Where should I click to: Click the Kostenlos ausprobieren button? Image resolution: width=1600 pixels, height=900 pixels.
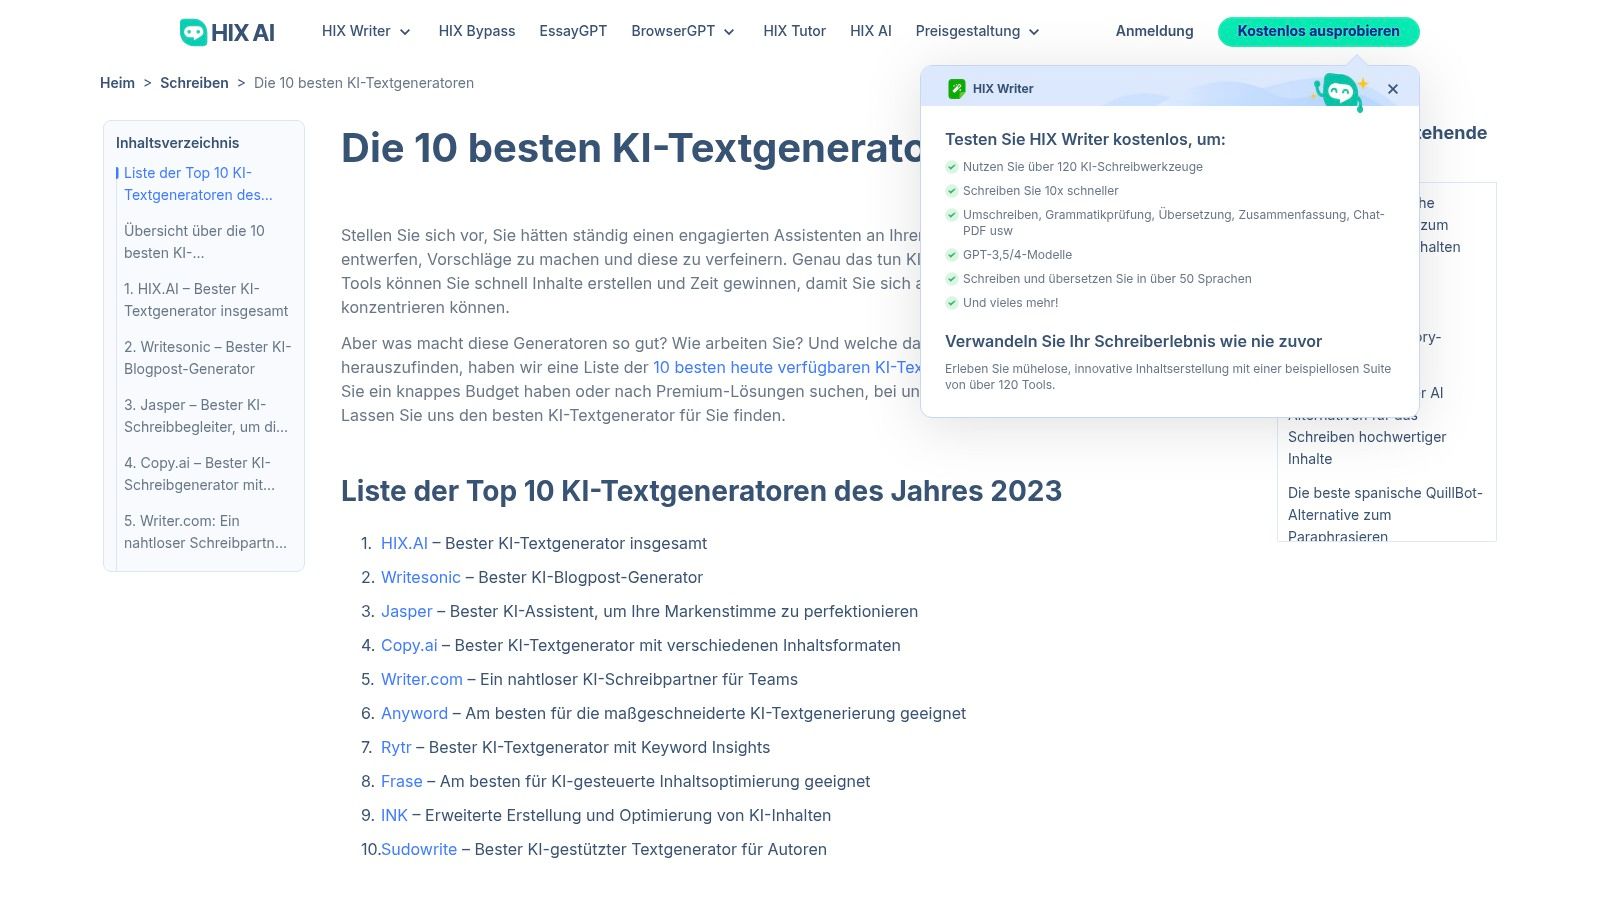pos(1319,32)
